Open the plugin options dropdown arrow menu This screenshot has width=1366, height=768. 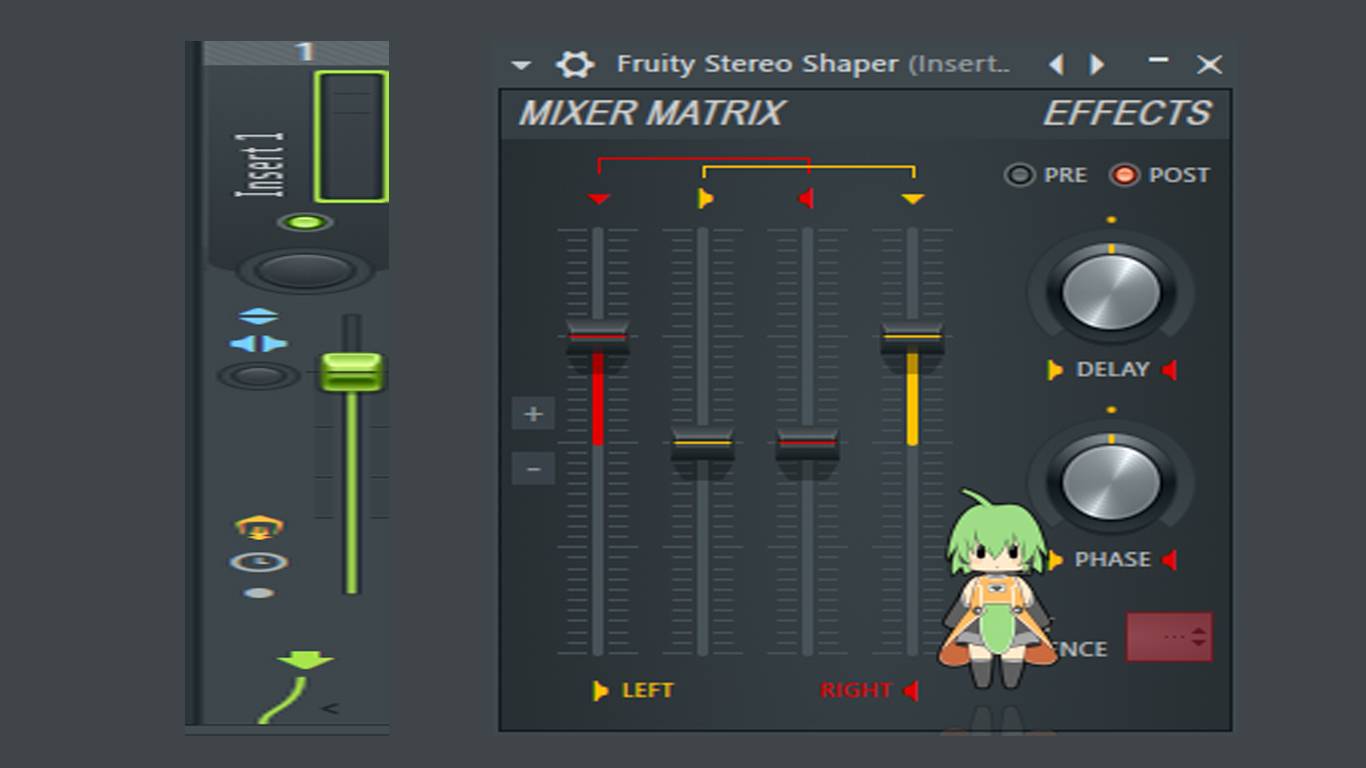click(x=520, y=66)
